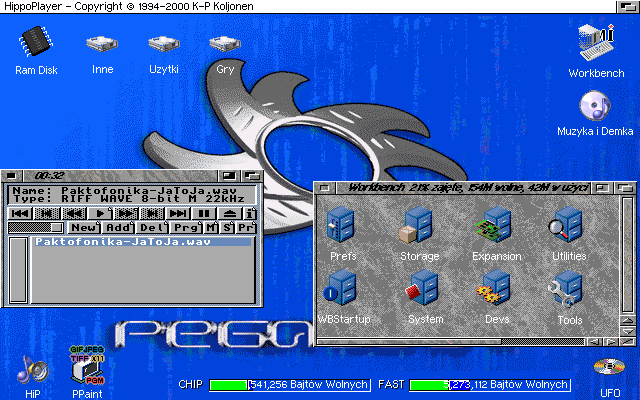Show module info with the i button
The image size is (640, 400).
[x=250, y=213]
